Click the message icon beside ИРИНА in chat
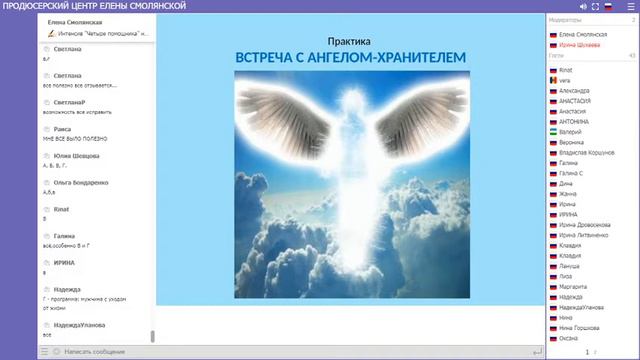This screenshot has width=640, height=360. 47,263
